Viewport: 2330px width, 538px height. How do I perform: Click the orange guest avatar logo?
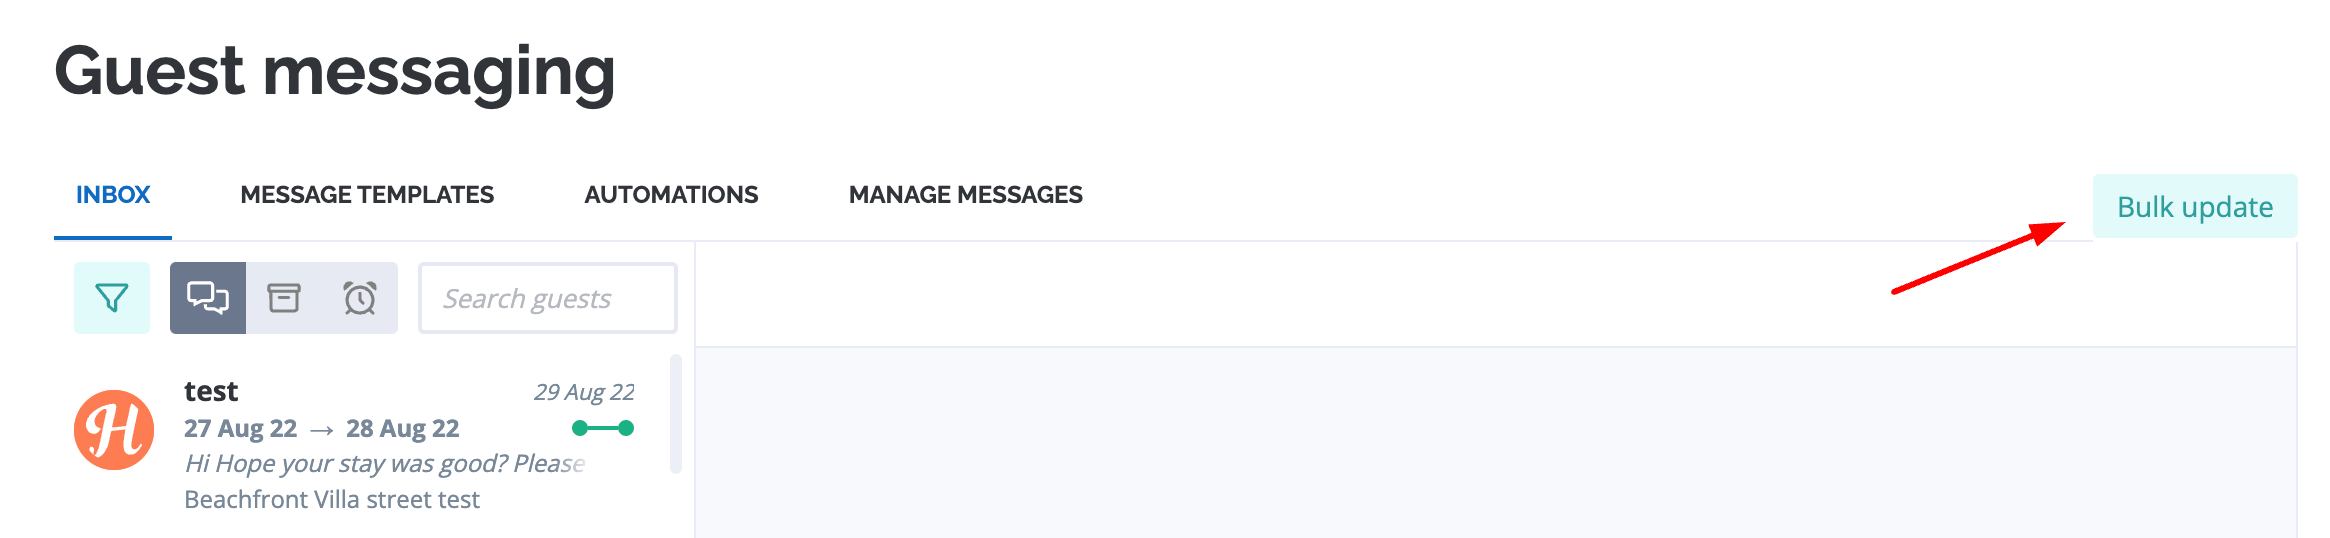coord(114,430)
